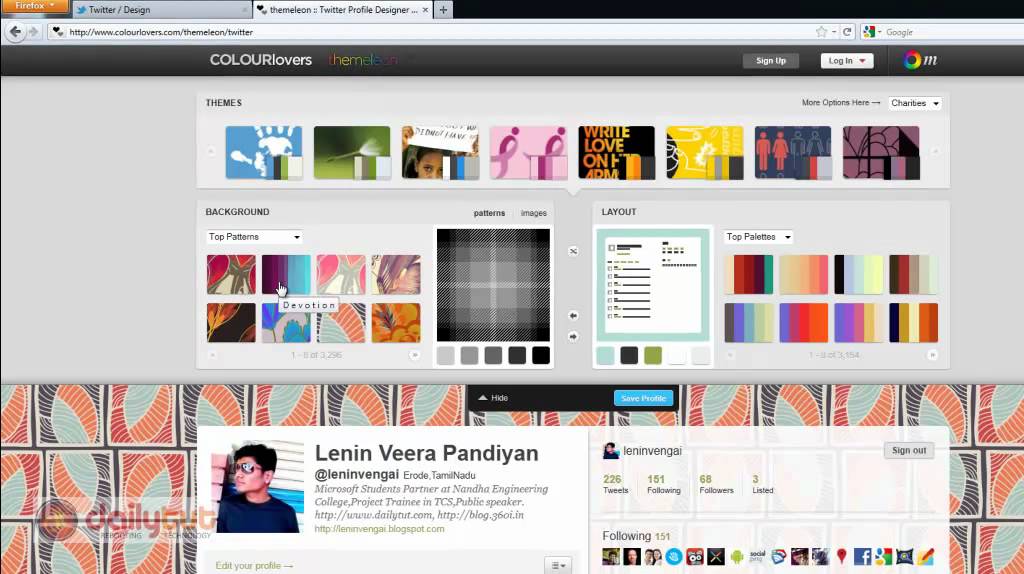Switch to the Twitter / Design tab
Image resolution: width=1024 pixels, height=574 pixels.
(x=161, y=10)
